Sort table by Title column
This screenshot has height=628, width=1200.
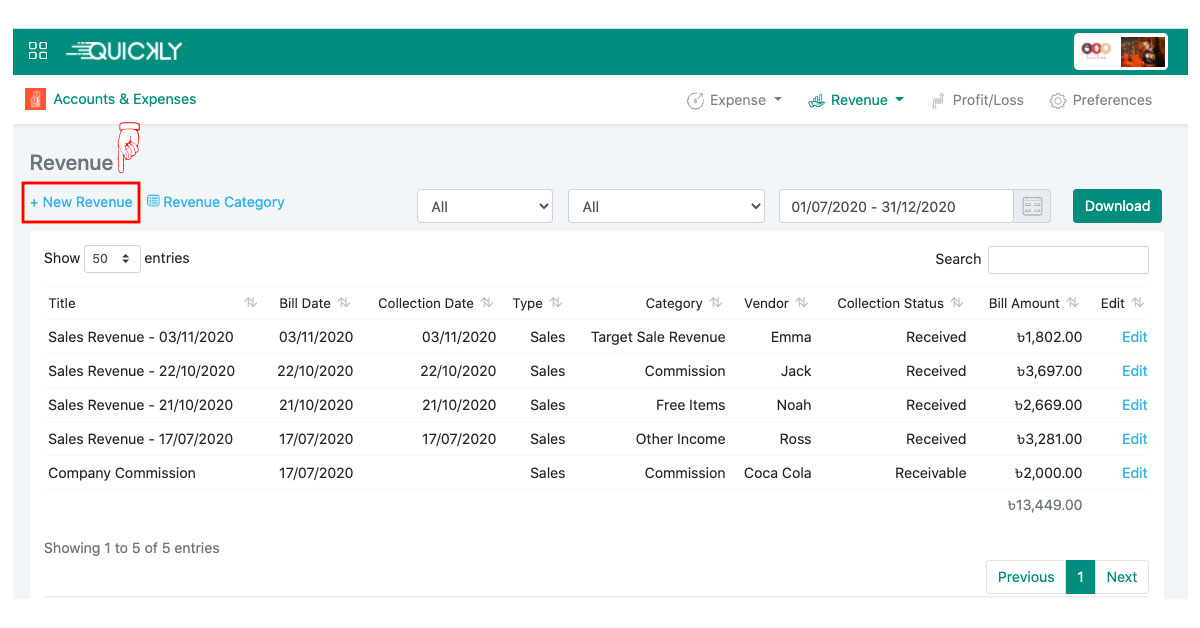(x=62, y=303)
